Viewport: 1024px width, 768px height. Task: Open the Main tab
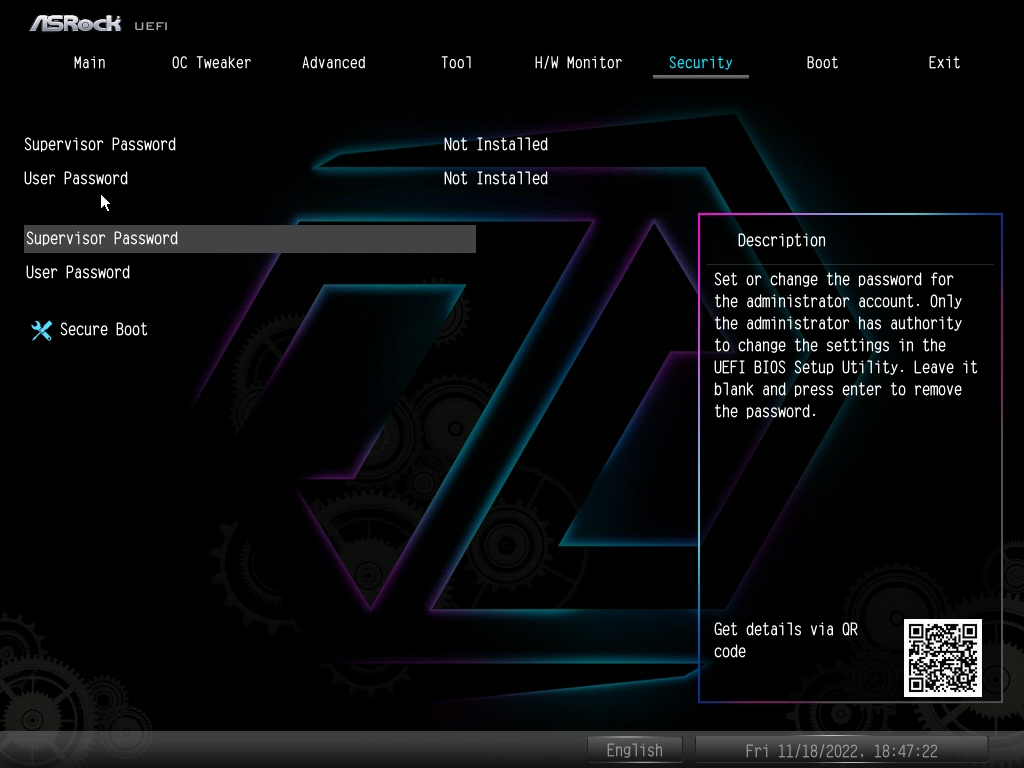[89, 63]
